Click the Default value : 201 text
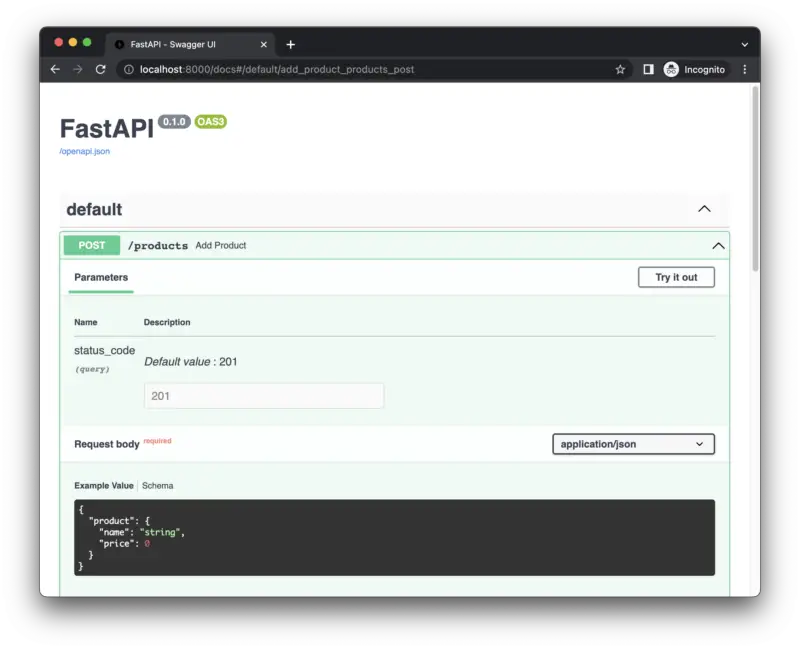This screenshot has width=800, height=649. coord(191,362)
